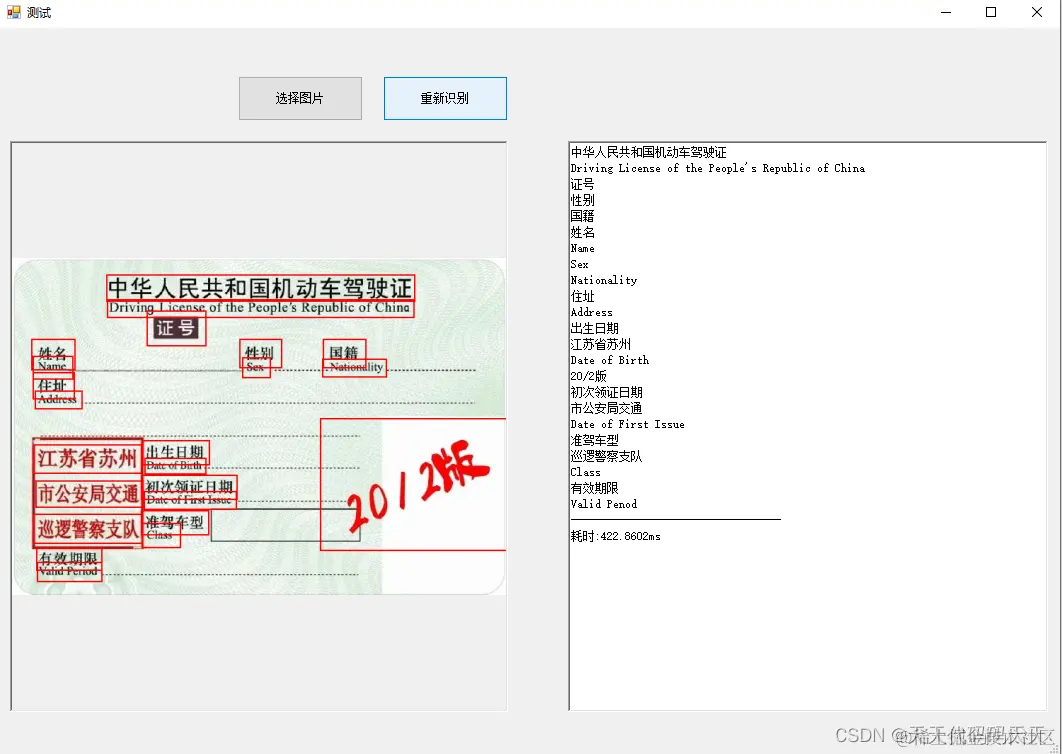Close the 测试 window
This screenshot has width=1062, height=754.
(x=1036, y=12)
